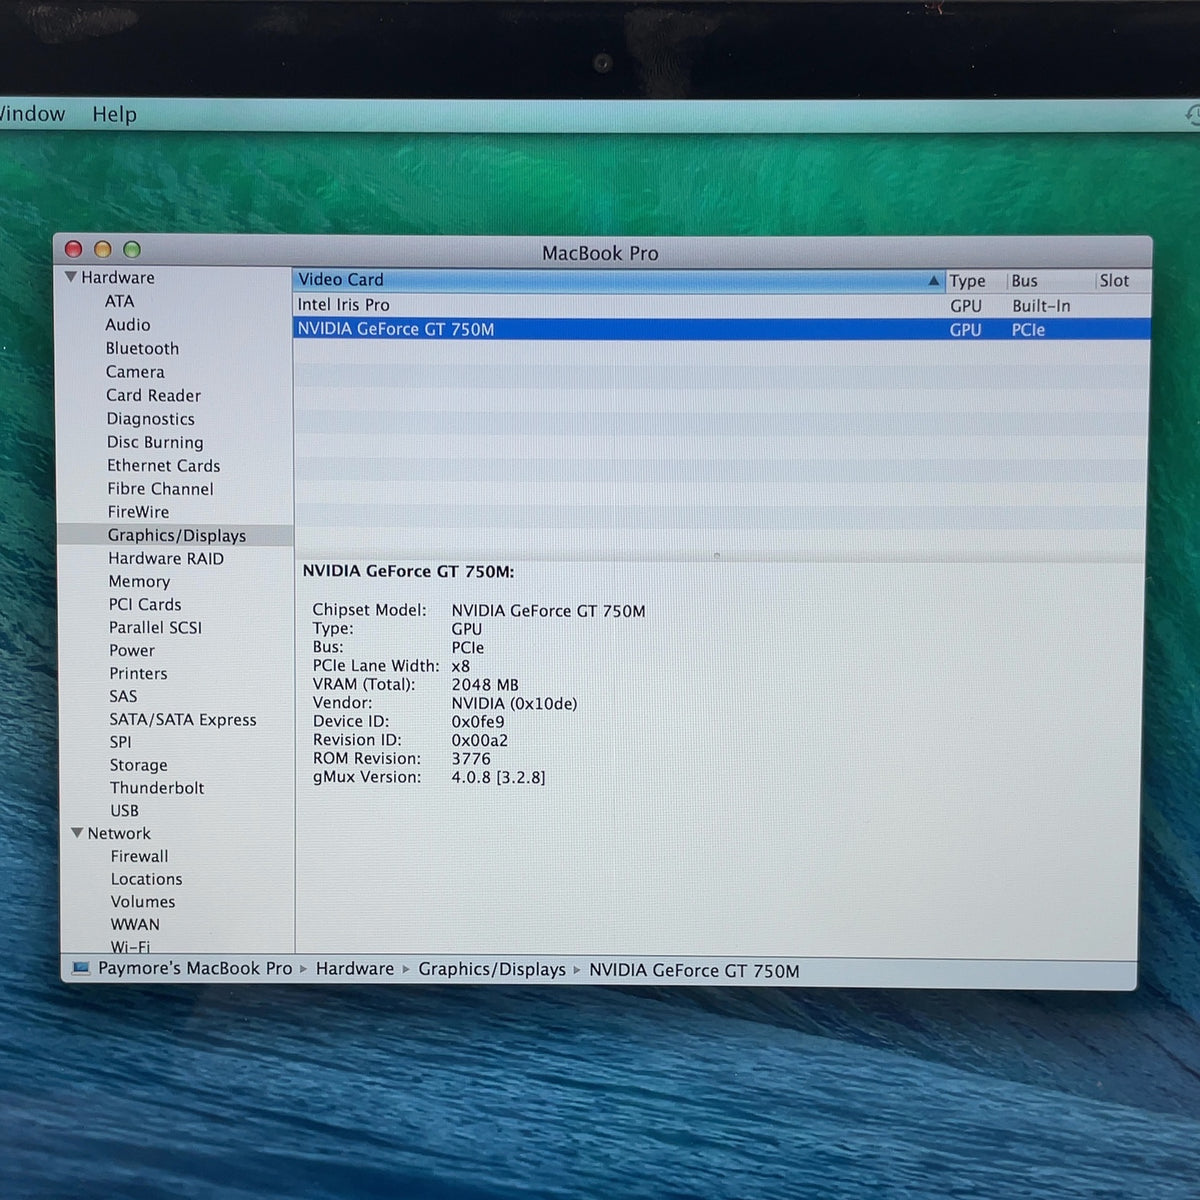The image size is (1200, 1200).
Task: Select Card Reader in the sidebar
Action: click(x=153, y=395)
